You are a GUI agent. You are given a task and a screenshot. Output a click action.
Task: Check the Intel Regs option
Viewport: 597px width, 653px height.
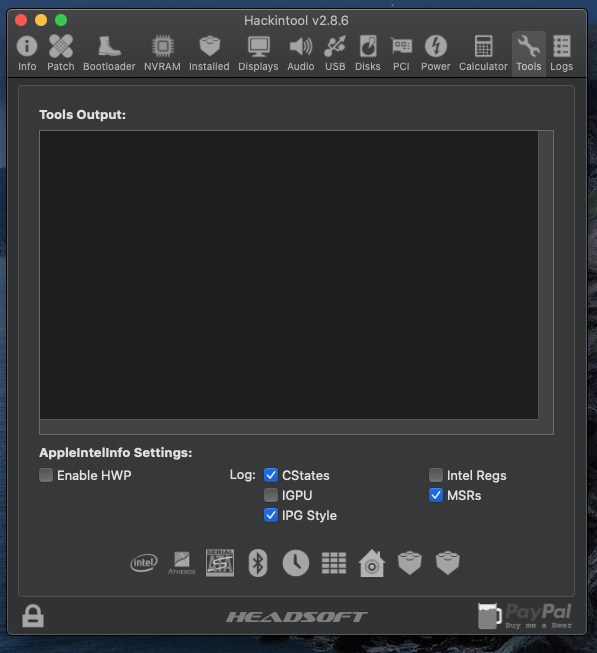435,475
